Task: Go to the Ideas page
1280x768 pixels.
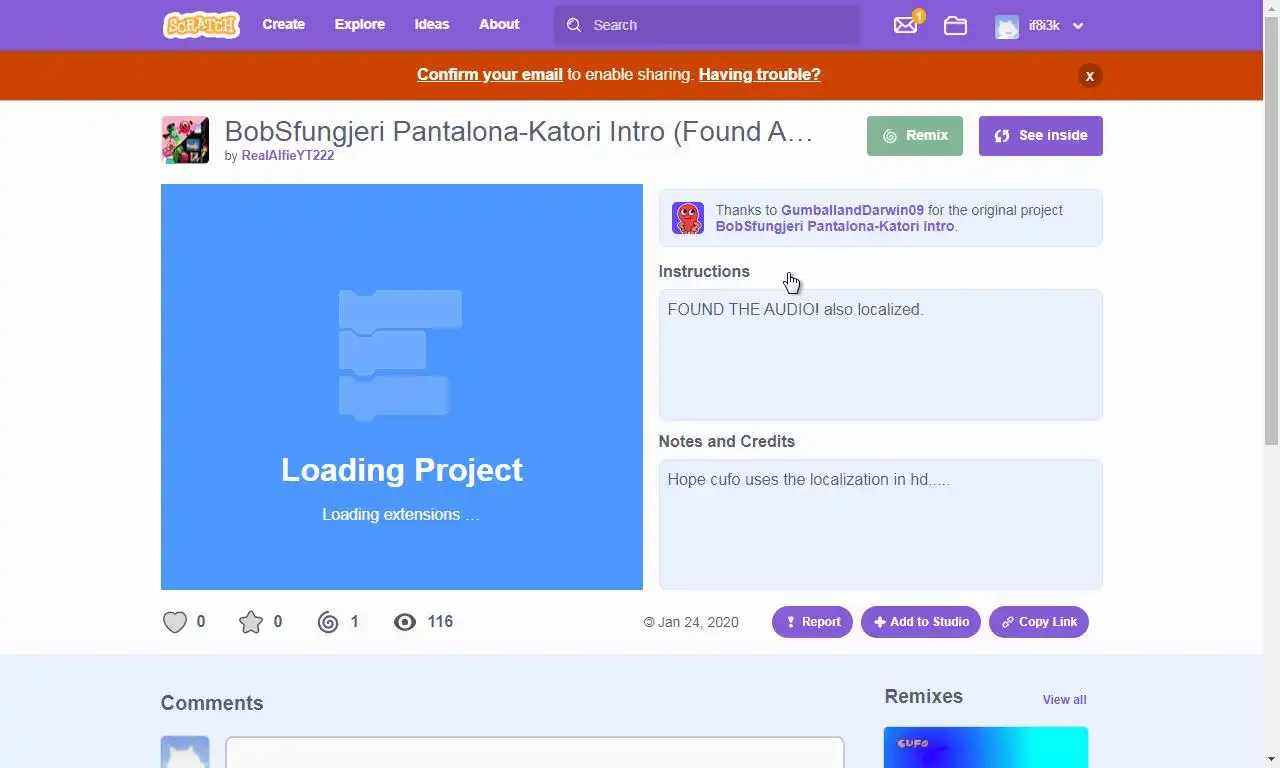Action: coord(432,24)
